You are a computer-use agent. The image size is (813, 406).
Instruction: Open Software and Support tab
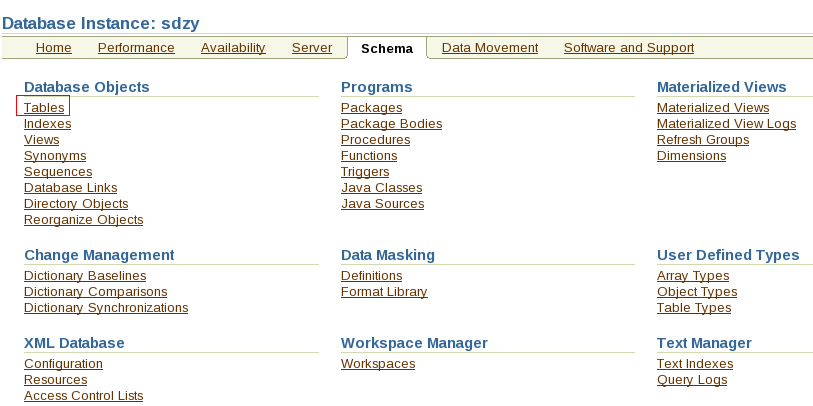pyautogui.click(x=628, y=48)
